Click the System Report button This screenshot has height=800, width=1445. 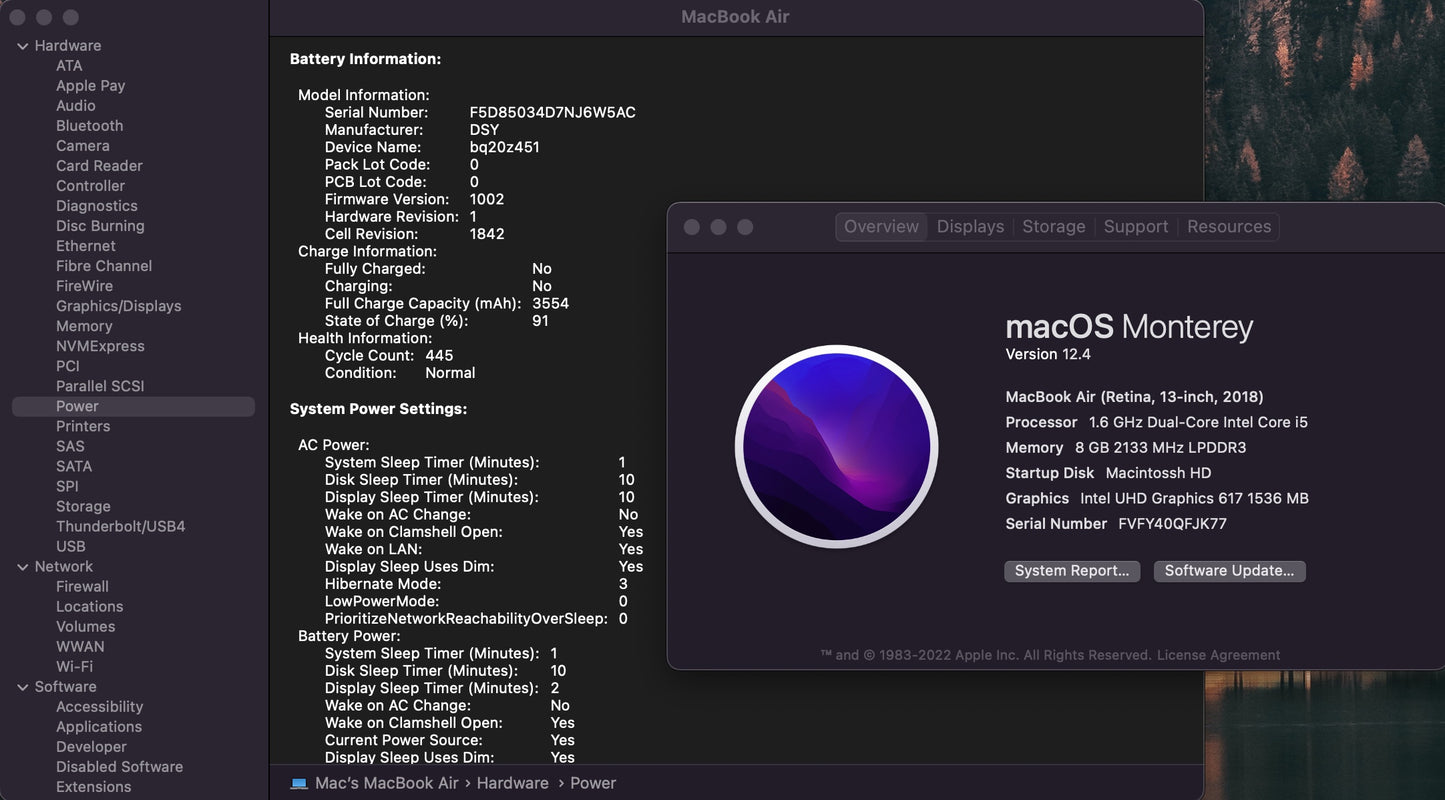click(1071, 571)
